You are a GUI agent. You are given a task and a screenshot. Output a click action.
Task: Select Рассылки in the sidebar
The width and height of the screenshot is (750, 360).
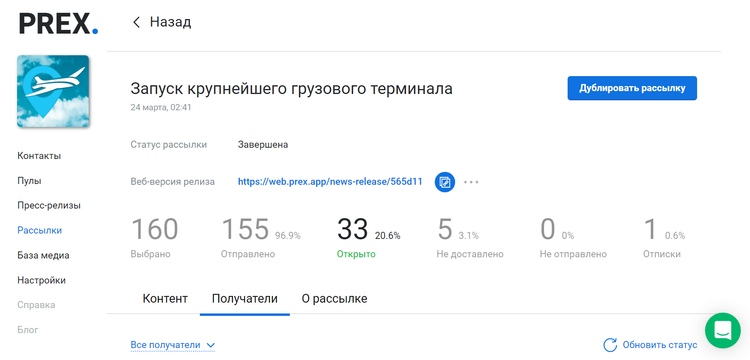tap(40, 230)
